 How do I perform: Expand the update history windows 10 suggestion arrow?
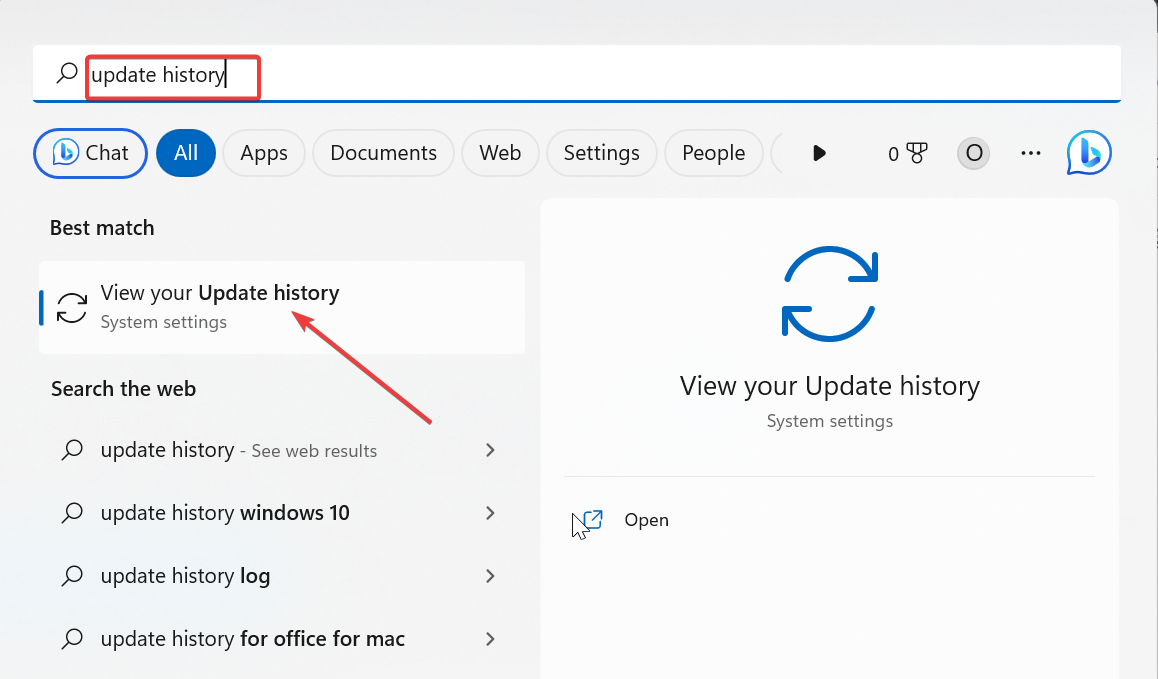click(x=490, y=513)
